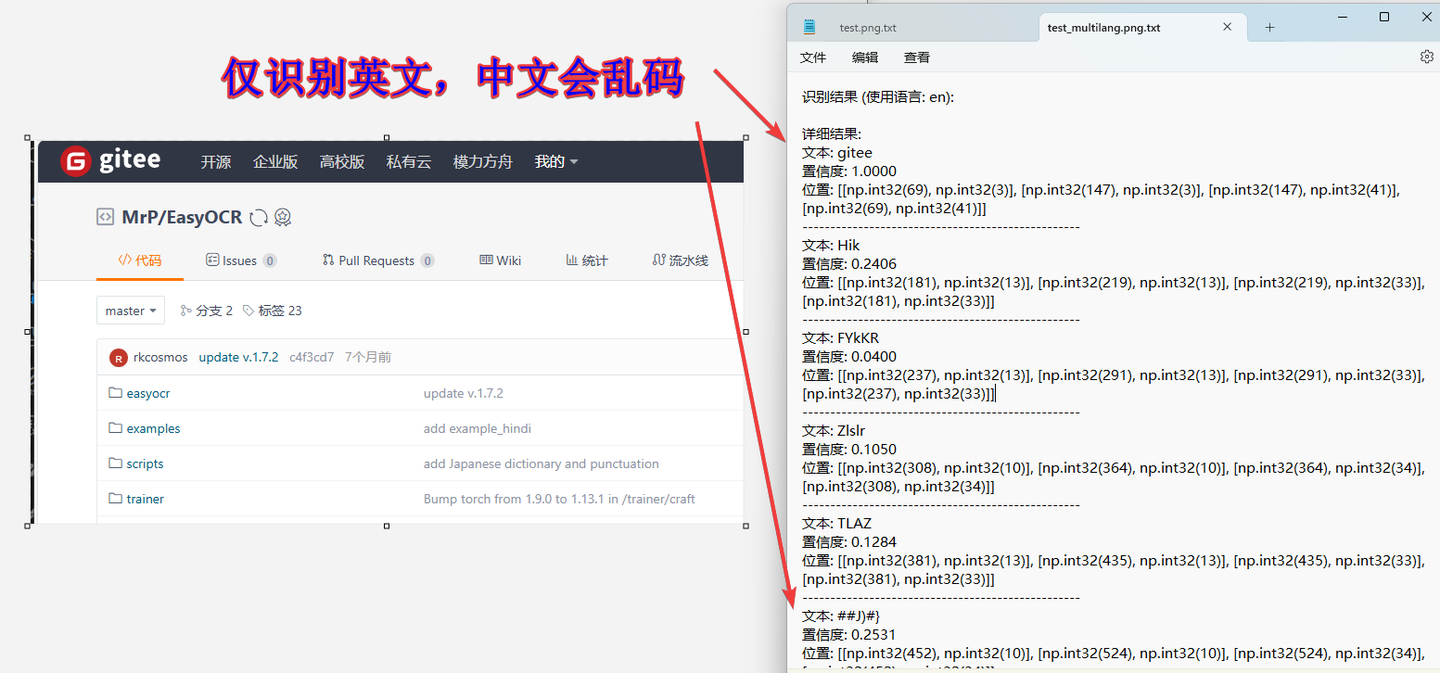Open the 编辑 menu in Notepad
Screen dimensions: 1440x673
[864, 57]
